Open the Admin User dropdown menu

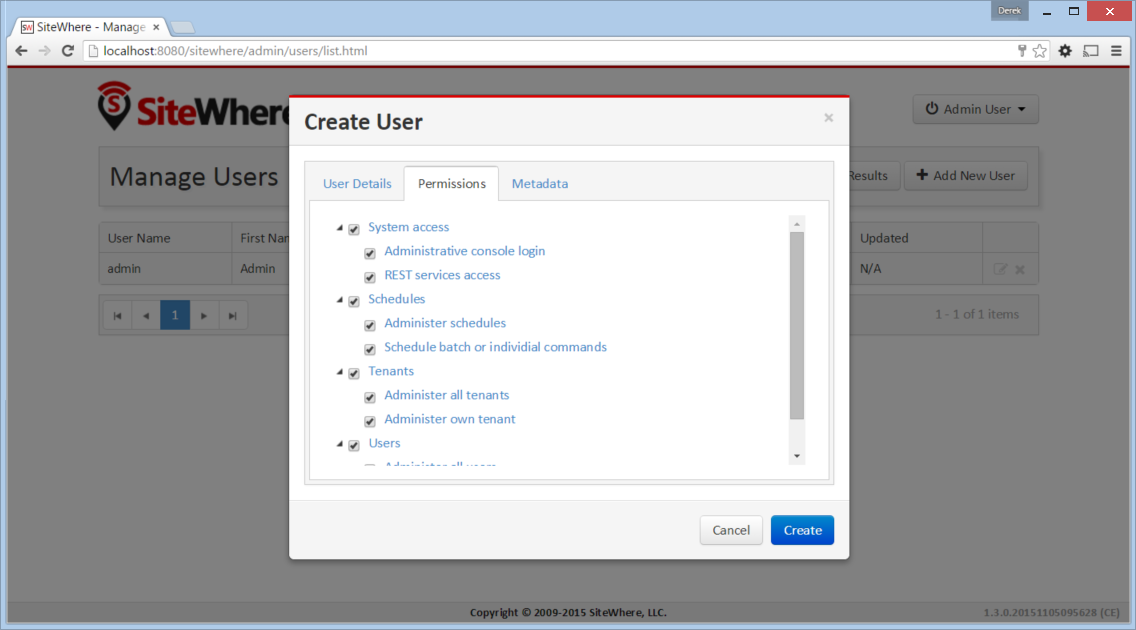[975, 109]
